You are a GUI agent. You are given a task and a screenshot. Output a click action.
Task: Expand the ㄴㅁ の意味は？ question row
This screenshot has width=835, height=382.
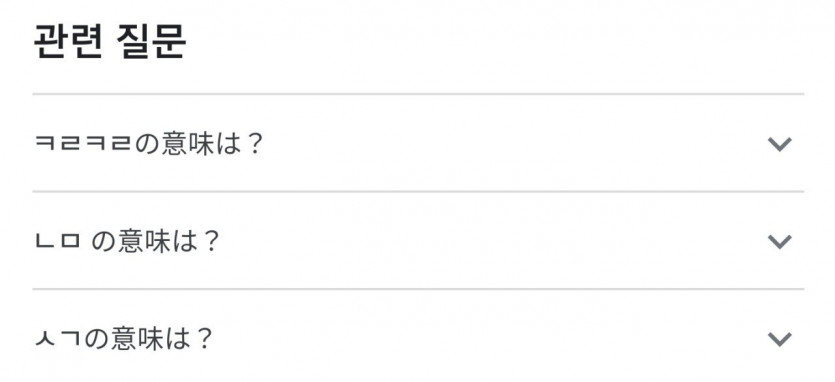coord(418,241)
